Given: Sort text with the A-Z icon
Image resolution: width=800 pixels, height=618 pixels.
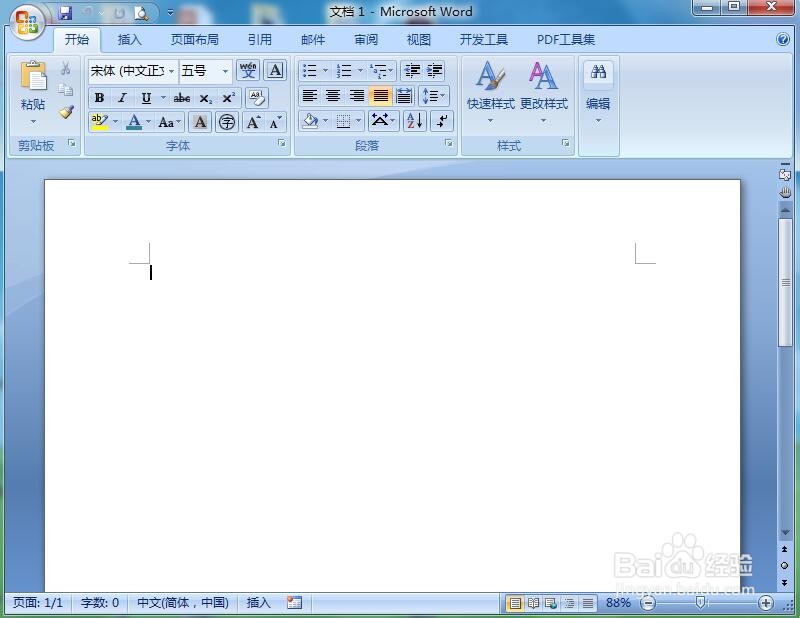Looking at the screenshot, I should click(415, 121).
